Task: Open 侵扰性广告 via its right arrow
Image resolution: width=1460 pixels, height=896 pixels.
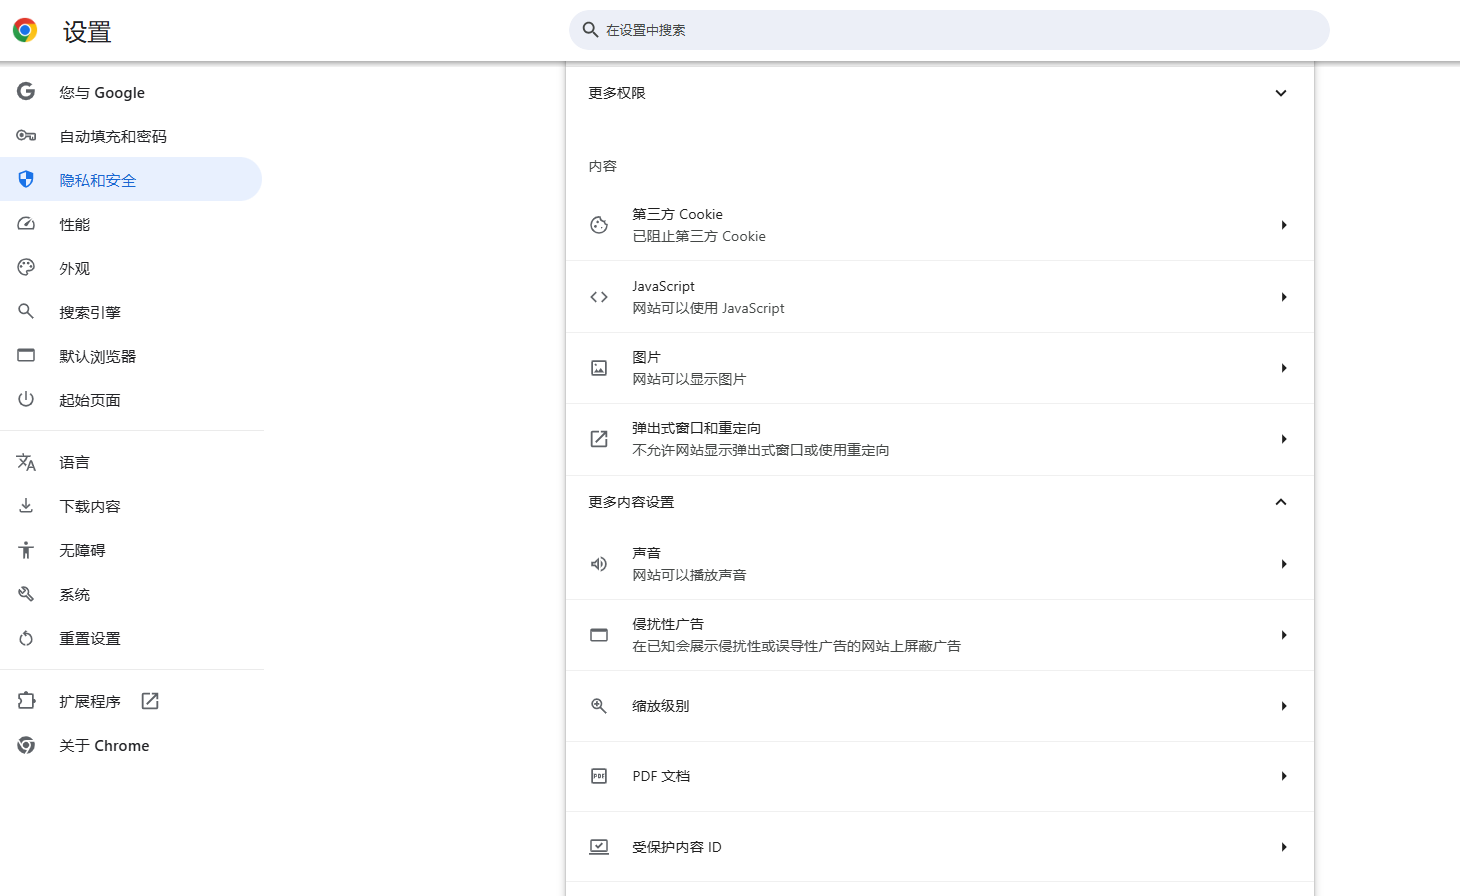Action: pos(1284,635)
